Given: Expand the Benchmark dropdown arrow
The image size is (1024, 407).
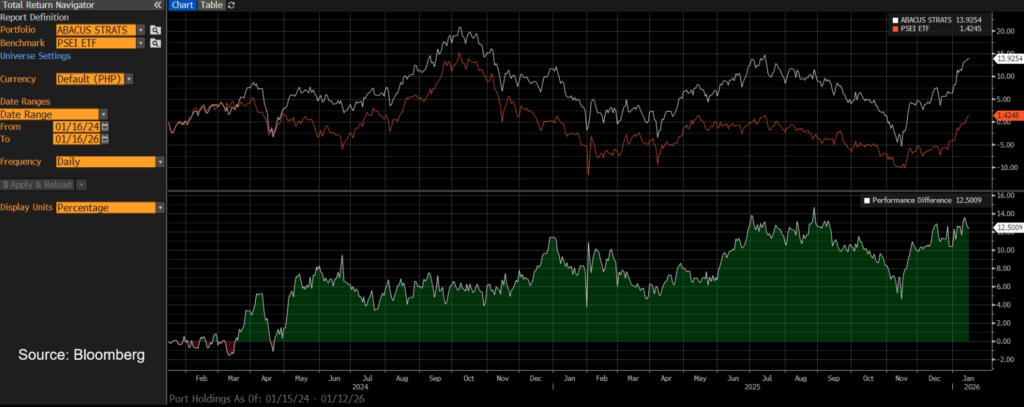Looking at the screenshot, I should click(140, 43).
